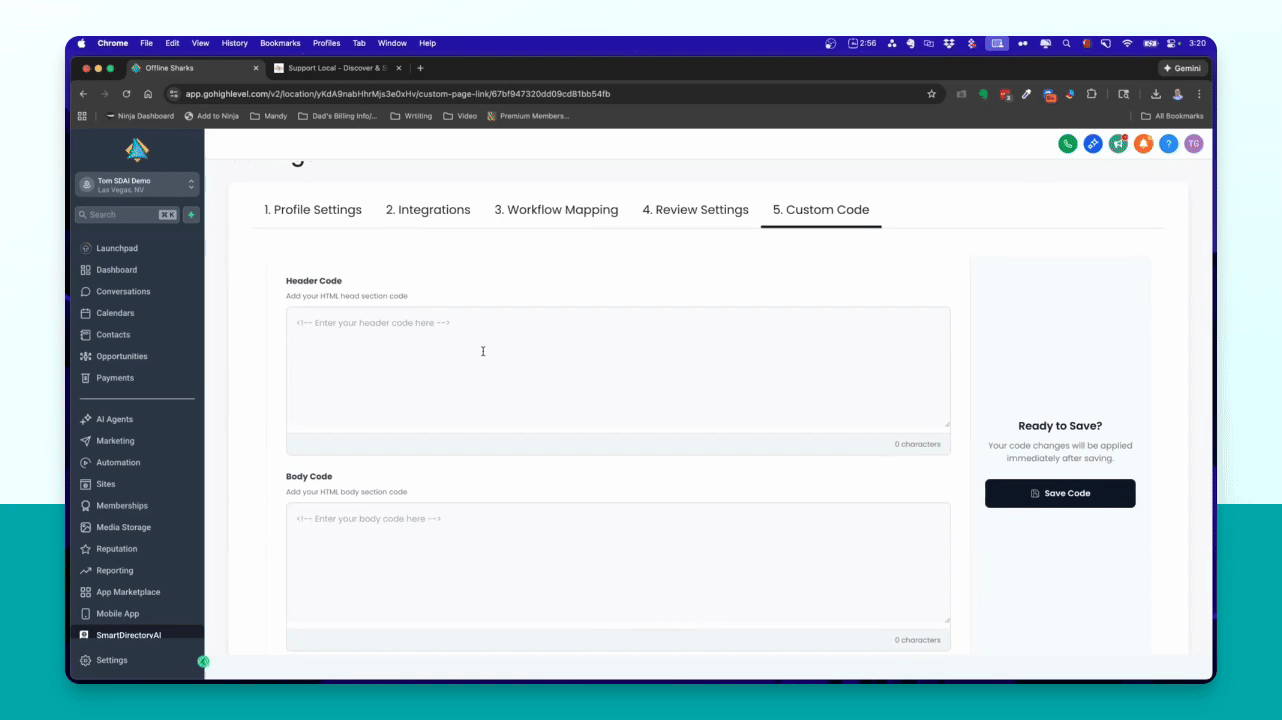1282x720 pixels.
Task: Open the Bookmarks menu in the menu bar
Action: [280, 44]
